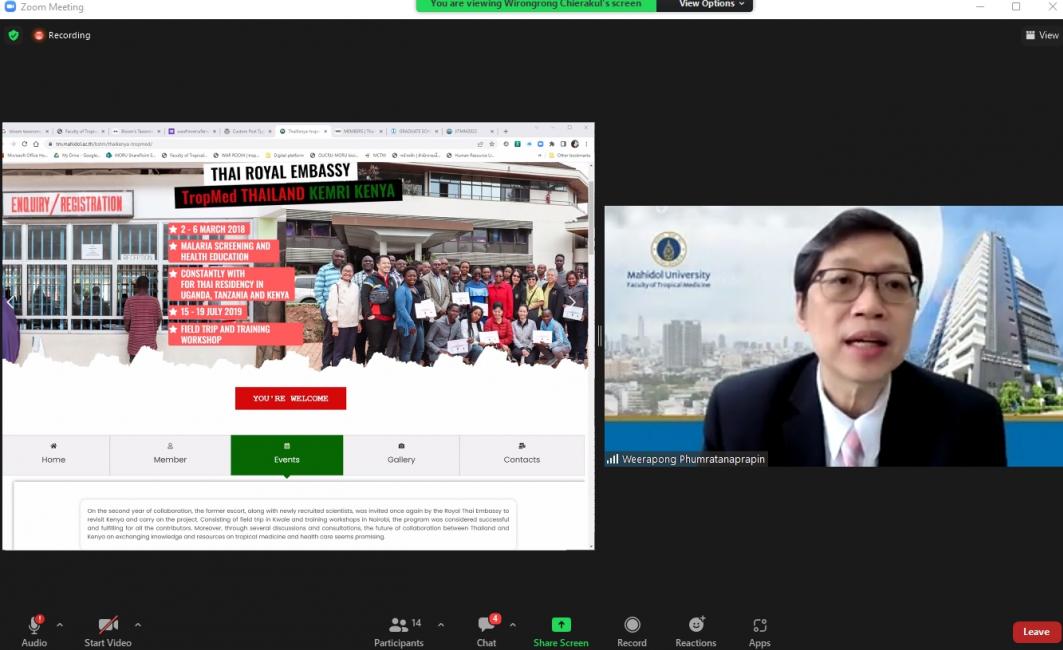
Task: Check meeting encryption shield icon
Action: point(14,35)
